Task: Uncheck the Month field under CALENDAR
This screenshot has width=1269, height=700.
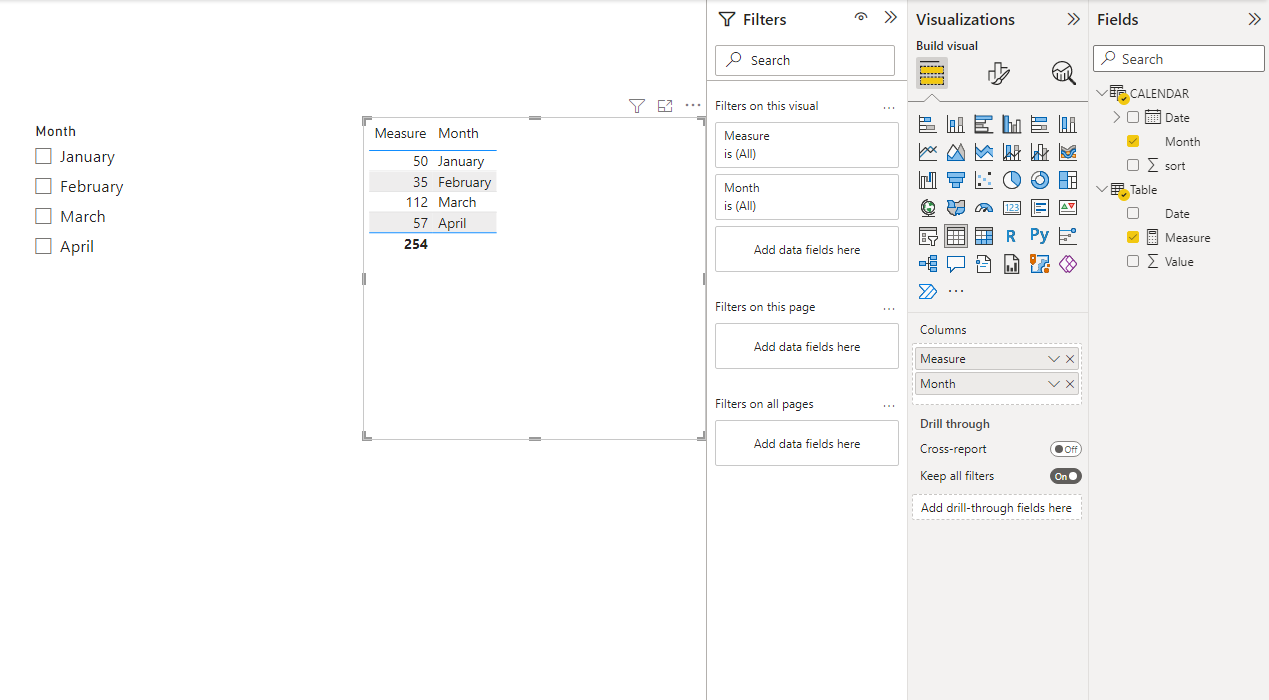Action: 1133,142
